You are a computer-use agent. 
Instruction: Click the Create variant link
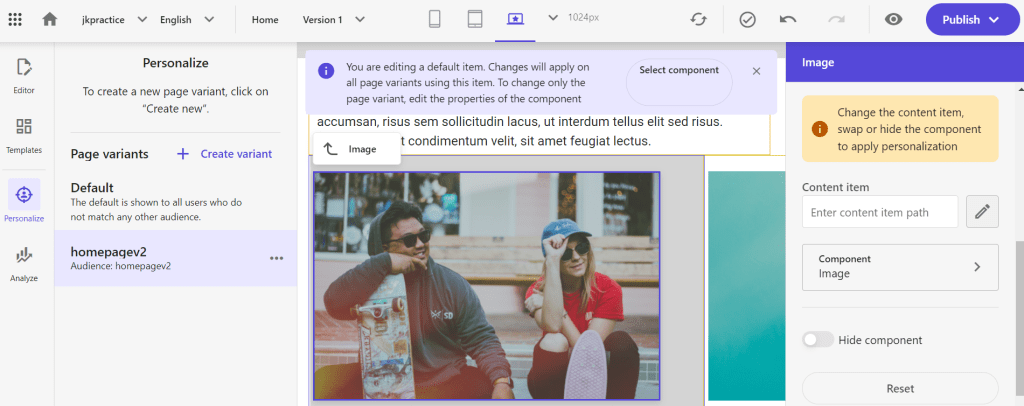224,153
